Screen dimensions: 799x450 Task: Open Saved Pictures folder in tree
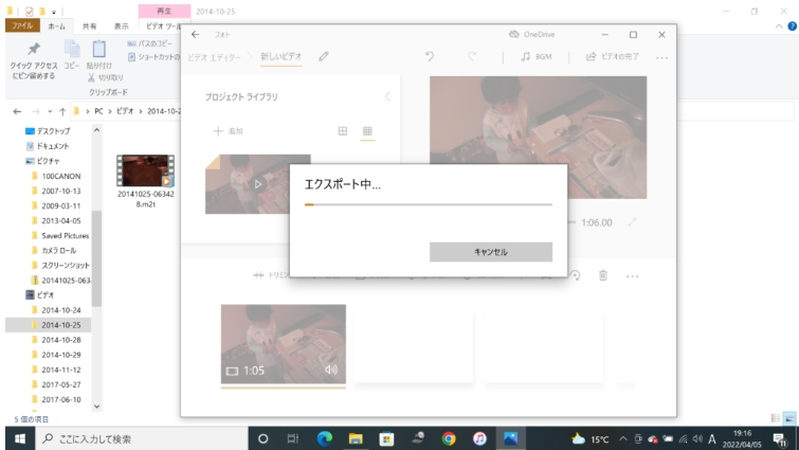click(x=60, y=235)
